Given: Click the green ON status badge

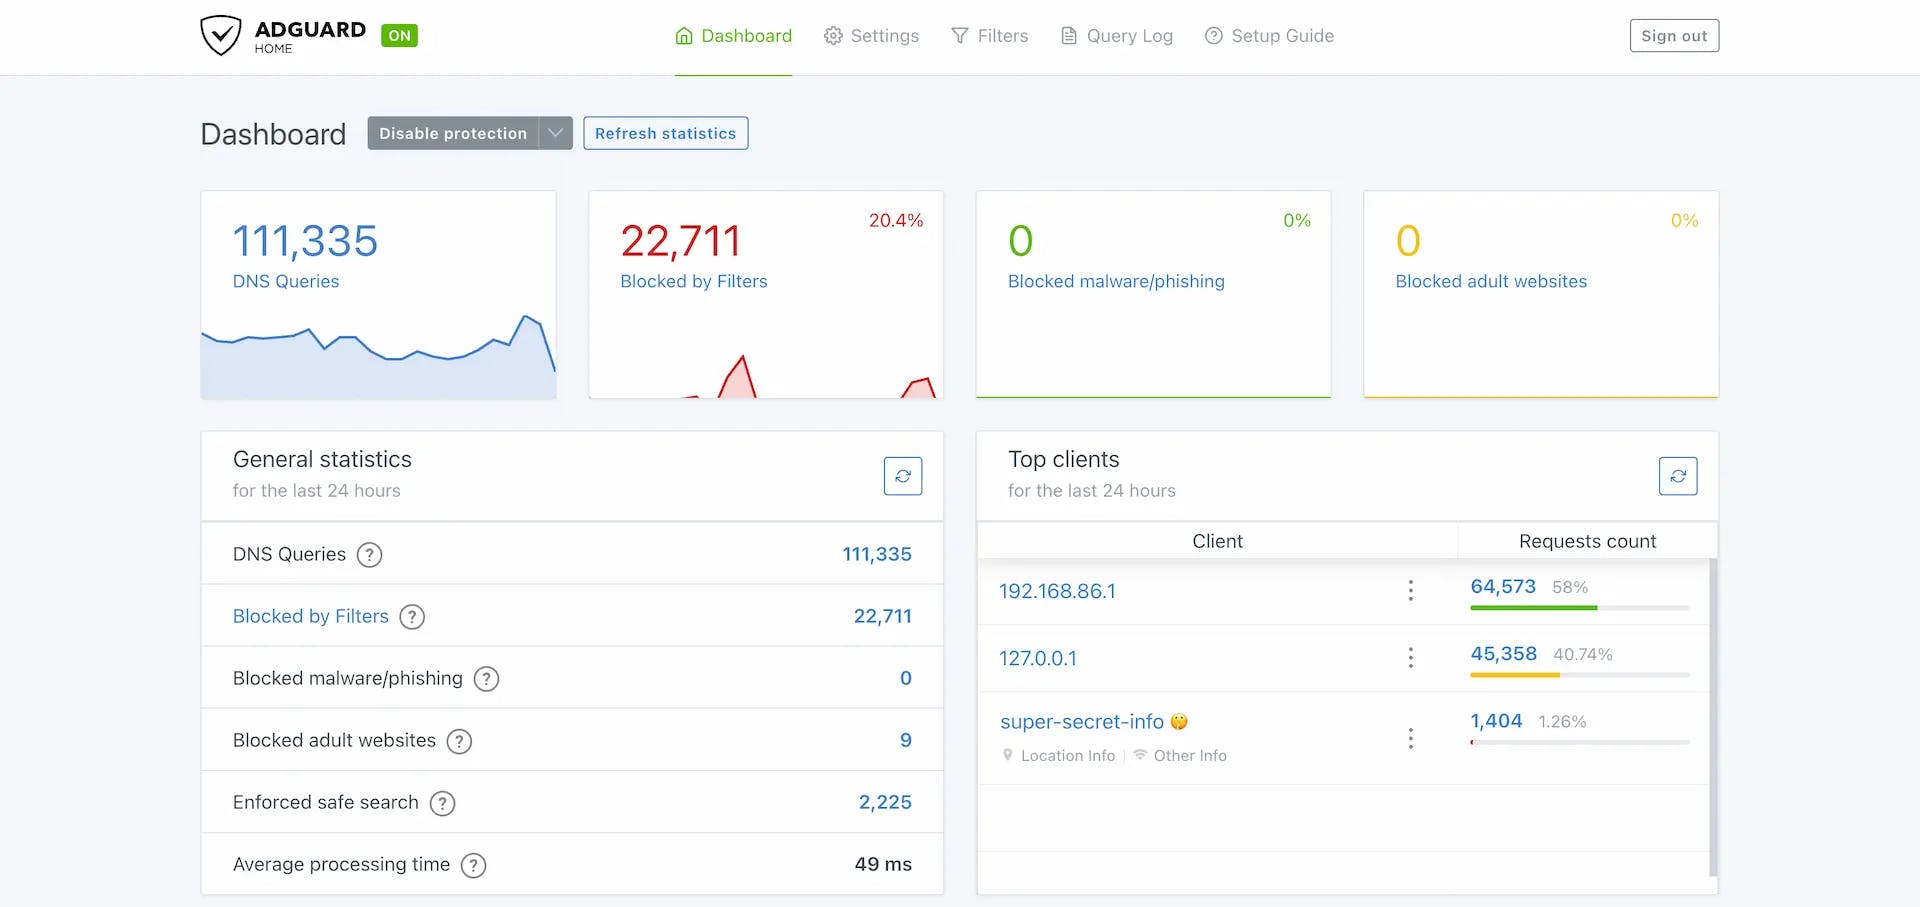Looking at the screenshot, I should pyautogui.click(x=399, y=36).
